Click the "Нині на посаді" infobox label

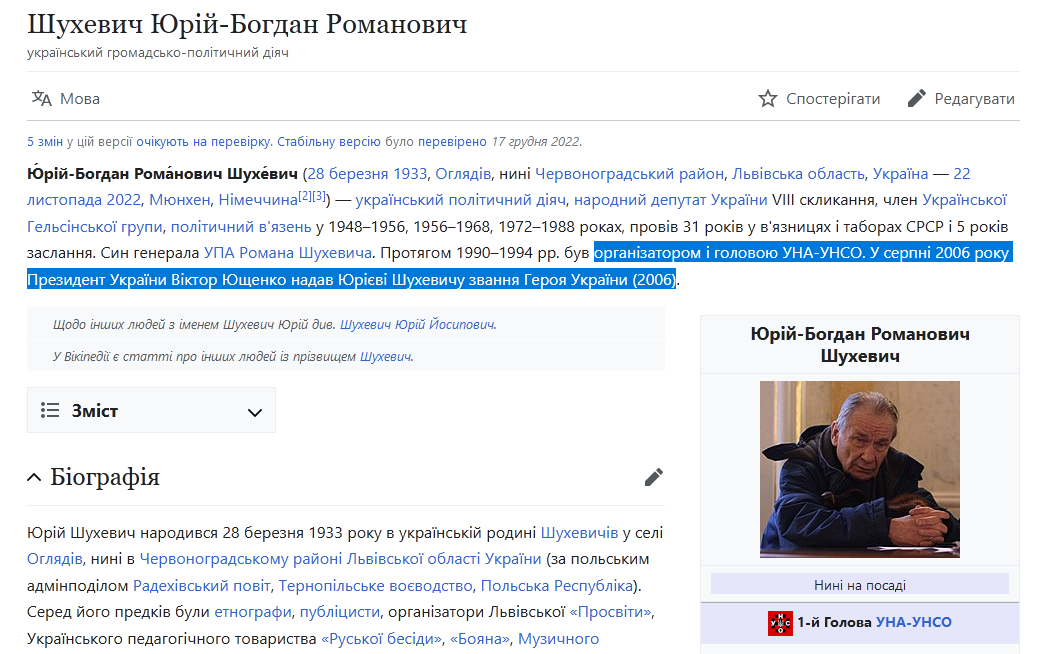[860, 585]
